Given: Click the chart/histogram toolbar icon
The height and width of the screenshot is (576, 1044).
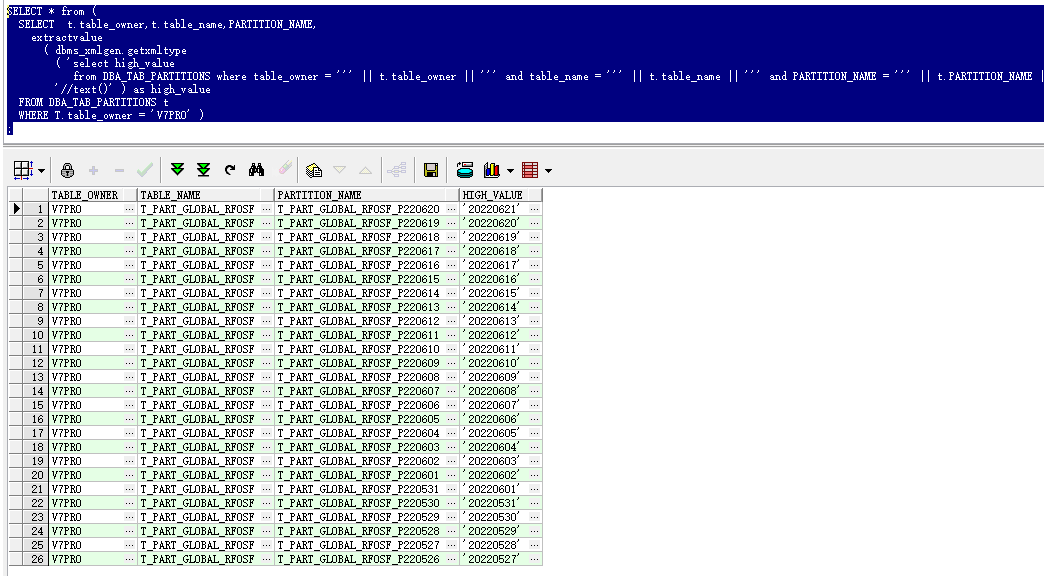Looking at the screenshot, I should click(491, 169).
